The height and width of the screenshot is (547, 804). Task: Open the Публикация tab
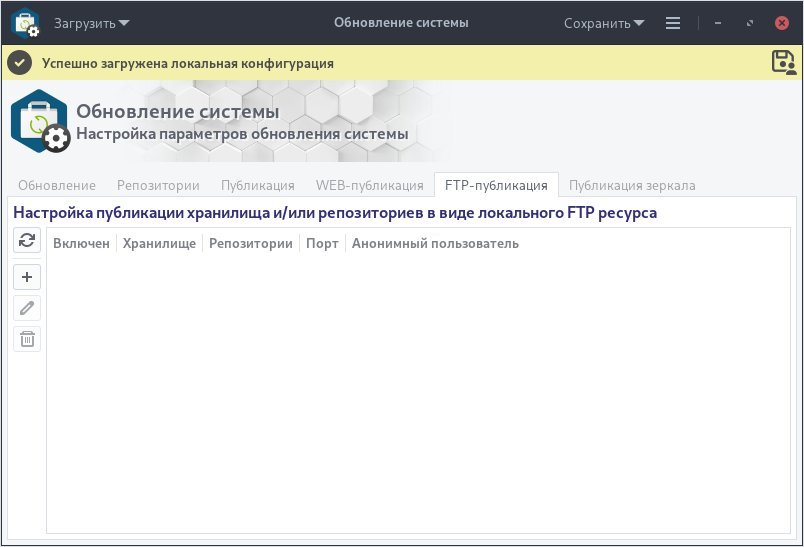point(257,185)
